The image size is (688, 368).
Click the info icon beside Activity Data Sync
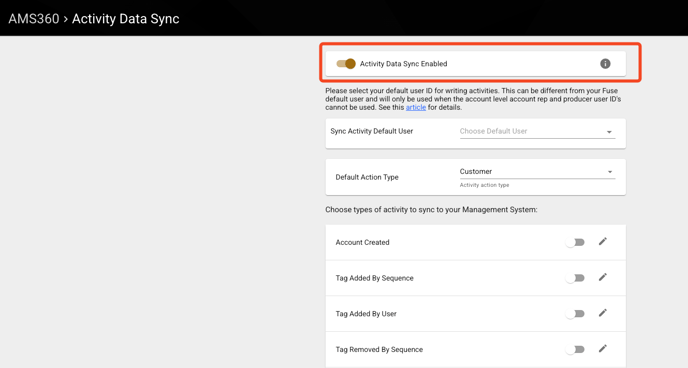(605, 64)
